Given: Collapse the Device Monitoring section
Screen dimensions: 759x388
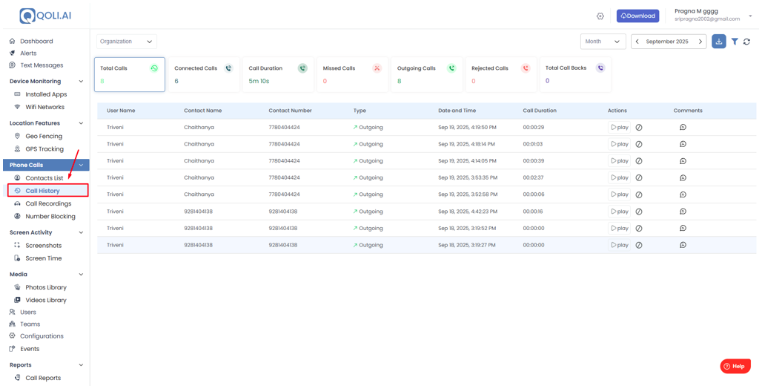Looking at the screenshot, I should click(81, 81).
